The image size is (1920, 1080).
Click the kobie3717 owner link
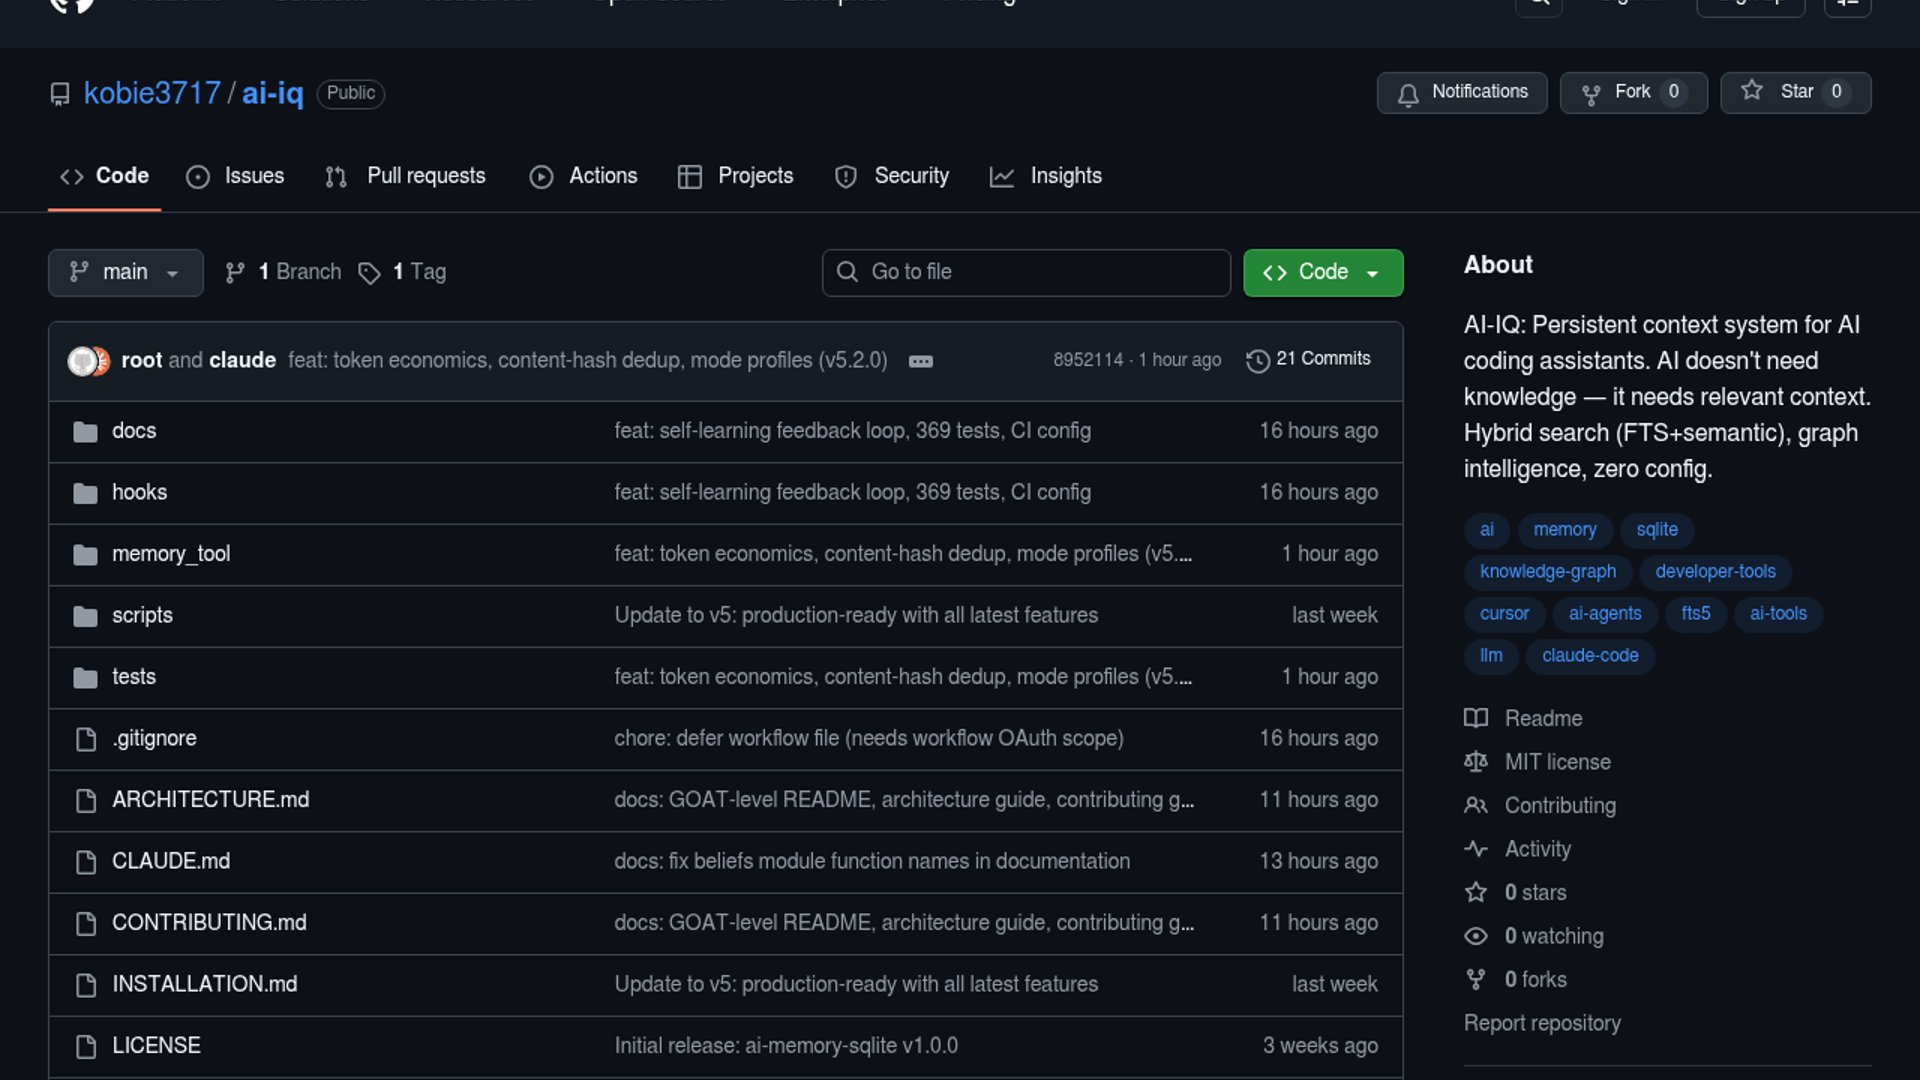152,93
